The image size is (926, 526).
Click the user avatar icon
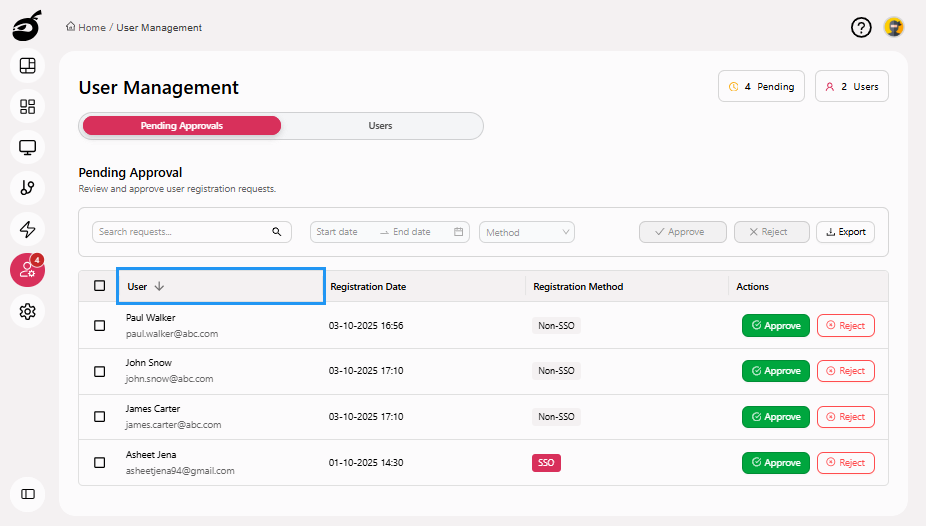click(x=894, y=28)
